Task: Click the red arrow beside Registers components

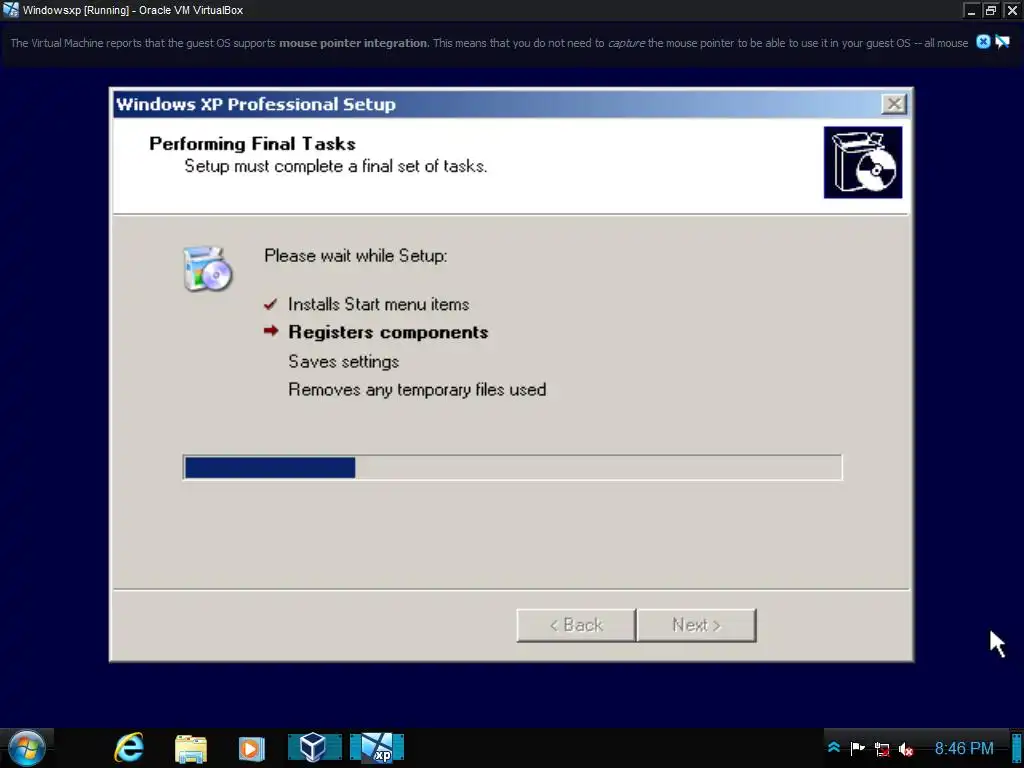Action: pos(271,331)
